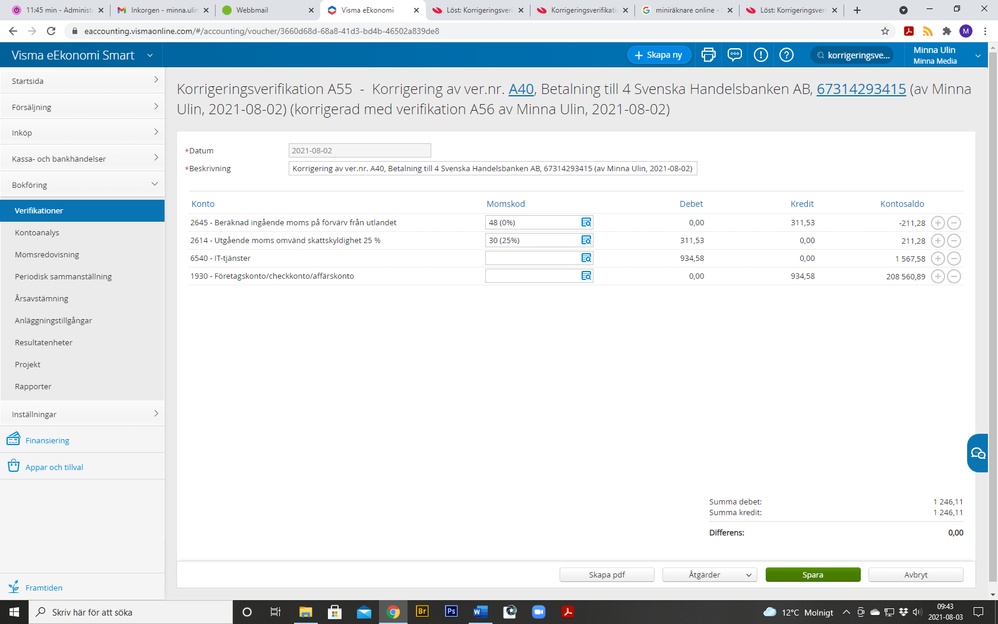998x624 pixels.
Task: Open the help question mark icon
Action: 787,55
